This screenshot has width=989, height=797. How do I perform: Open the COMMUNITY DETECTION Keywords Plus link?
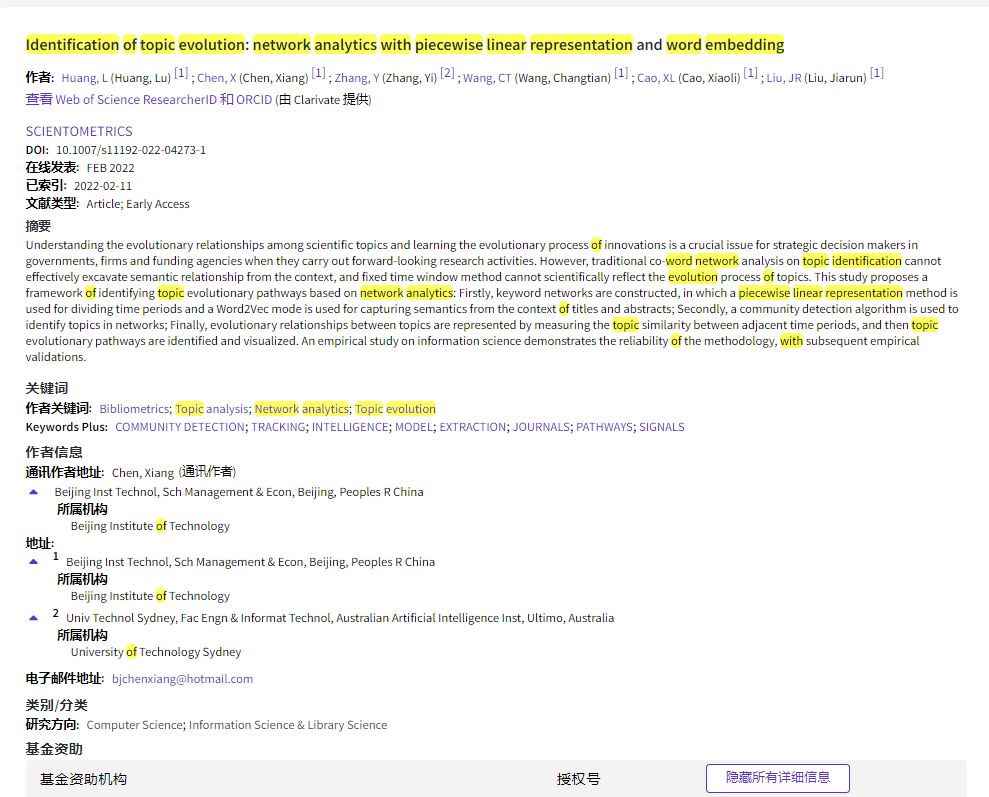(180, 427)
